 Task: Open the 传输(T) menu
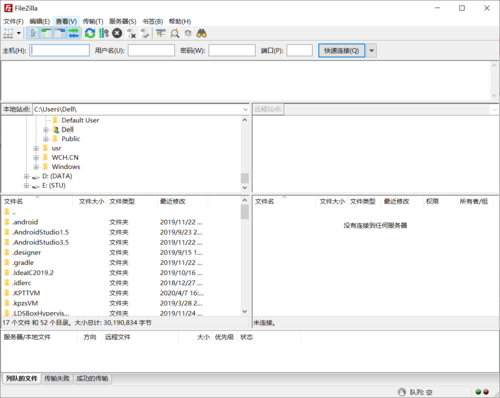pyautogui.click(x=93, y=21)
